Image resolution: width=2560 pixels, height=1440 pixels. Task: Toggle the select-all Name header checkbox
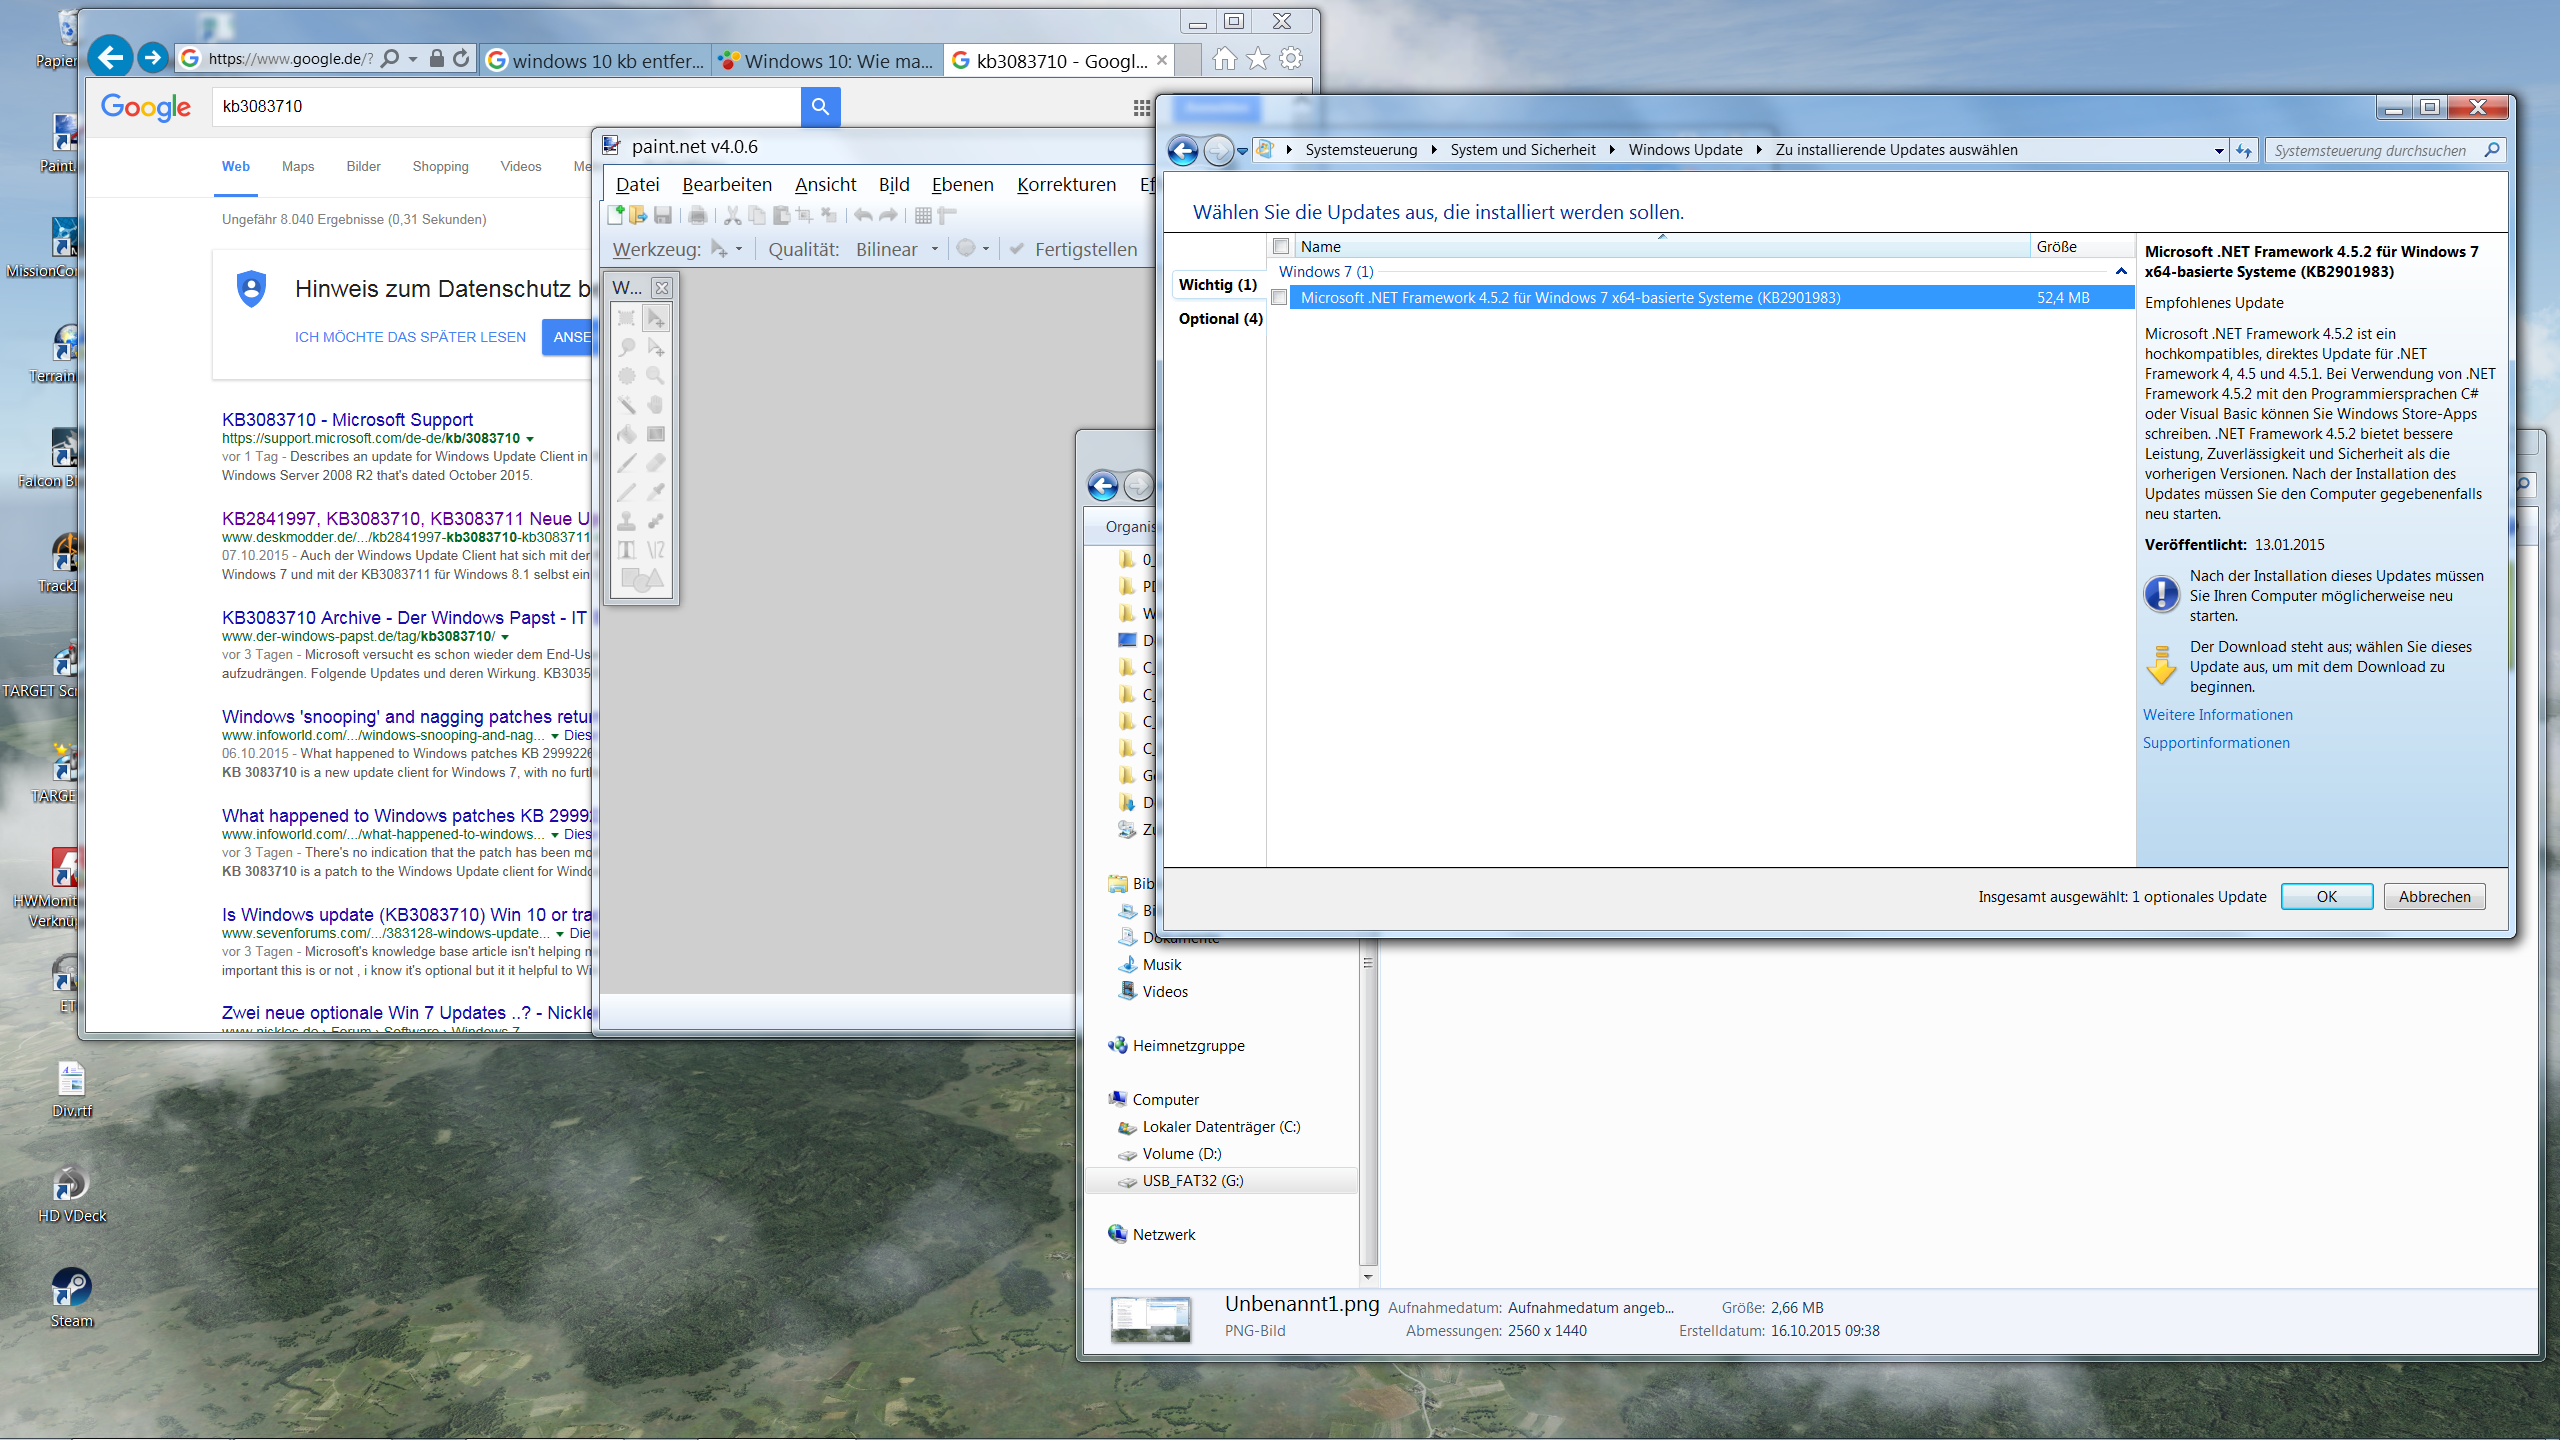[x=1281, y=246]
